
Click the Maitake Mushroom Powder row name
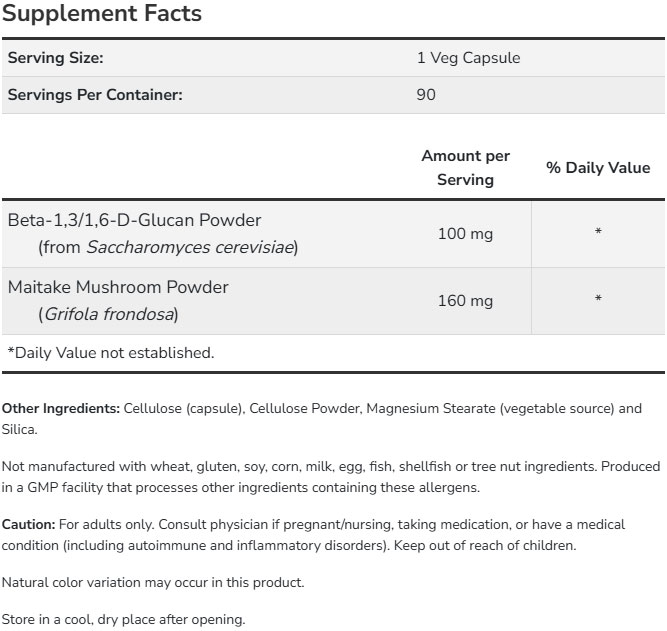[x=118, y=287]
